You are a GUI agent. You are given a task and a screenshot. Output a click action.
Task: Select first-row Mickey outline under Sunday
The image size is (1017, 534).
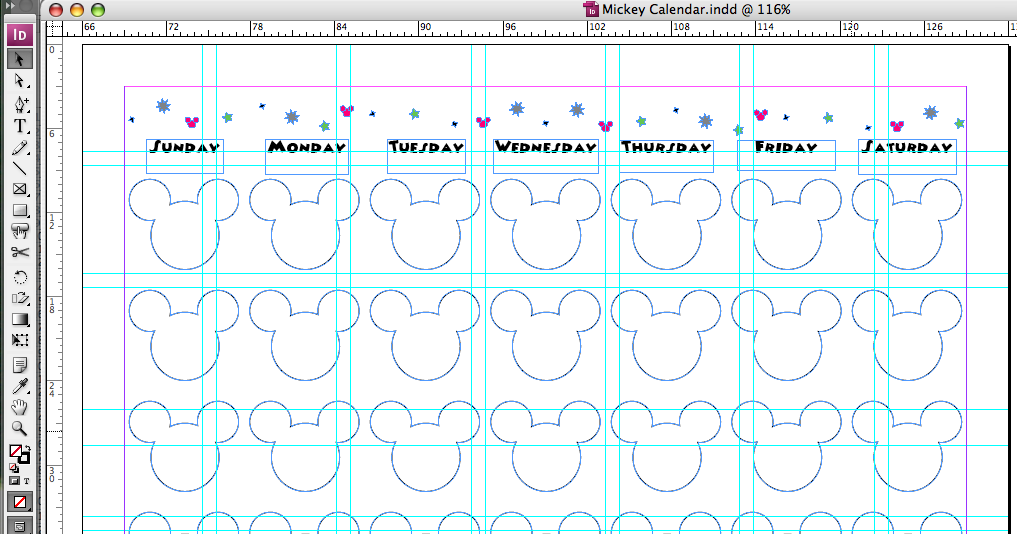point(184,224)
